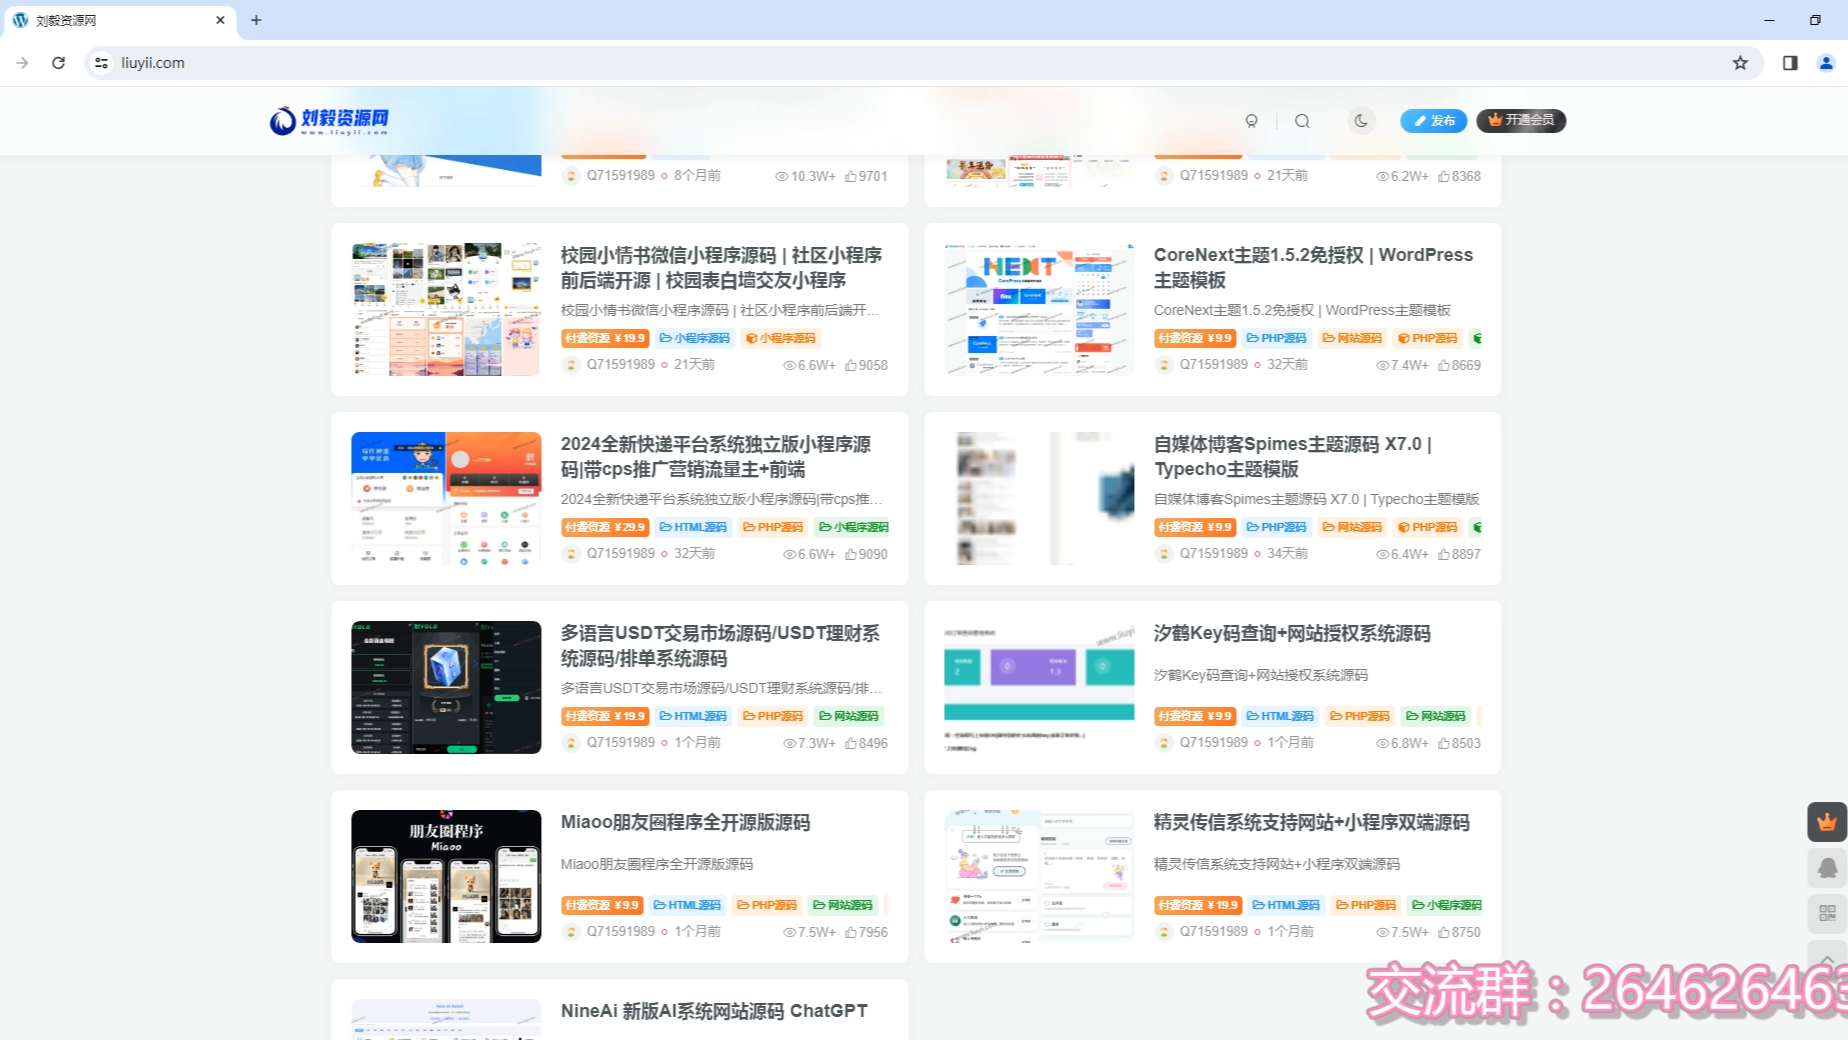Click the 发布 publish button
The height and width of the screenshot is (1040, 1848).
1433,120
